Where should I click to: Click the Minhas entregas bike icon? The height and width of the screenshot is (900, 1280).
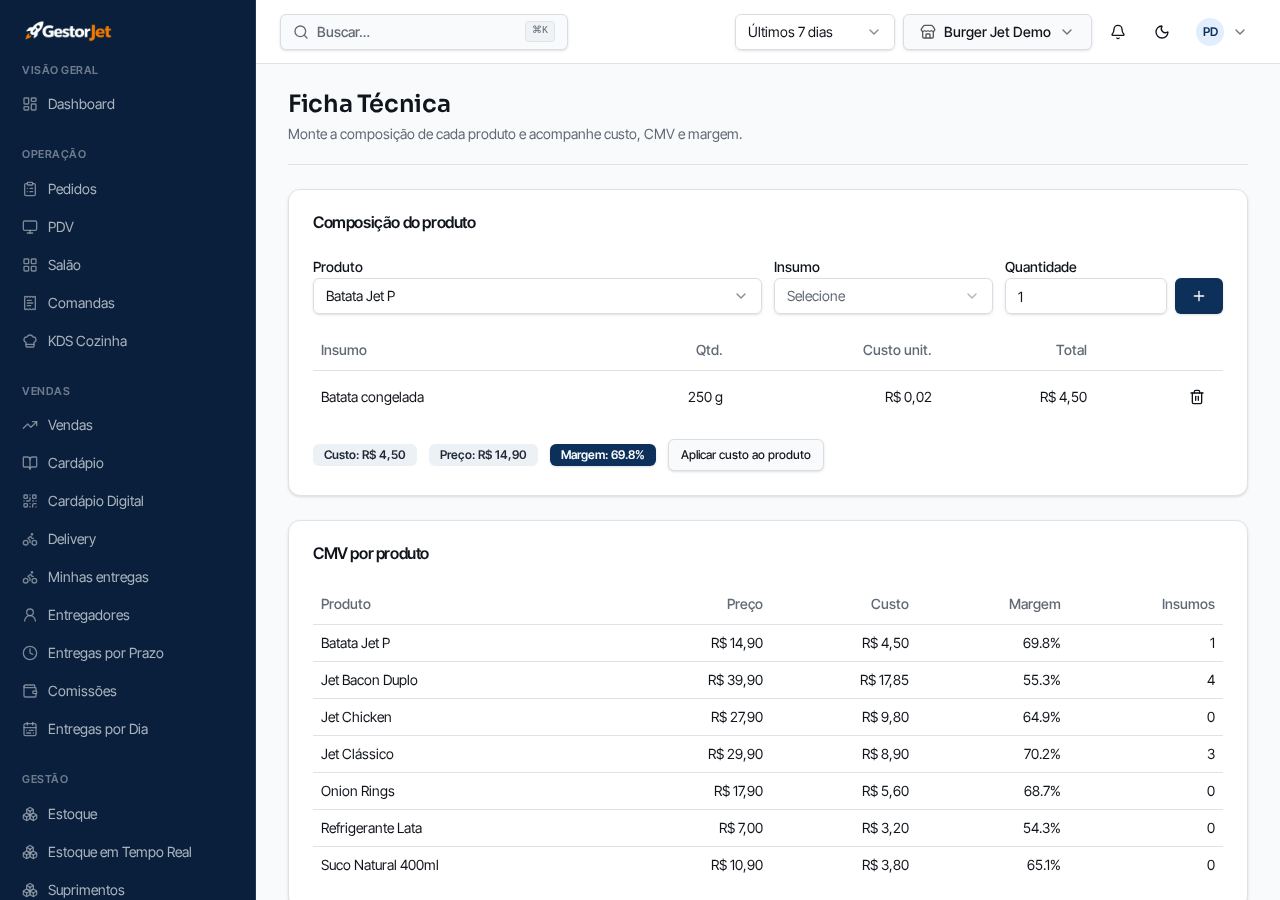(x=30, y=577)
